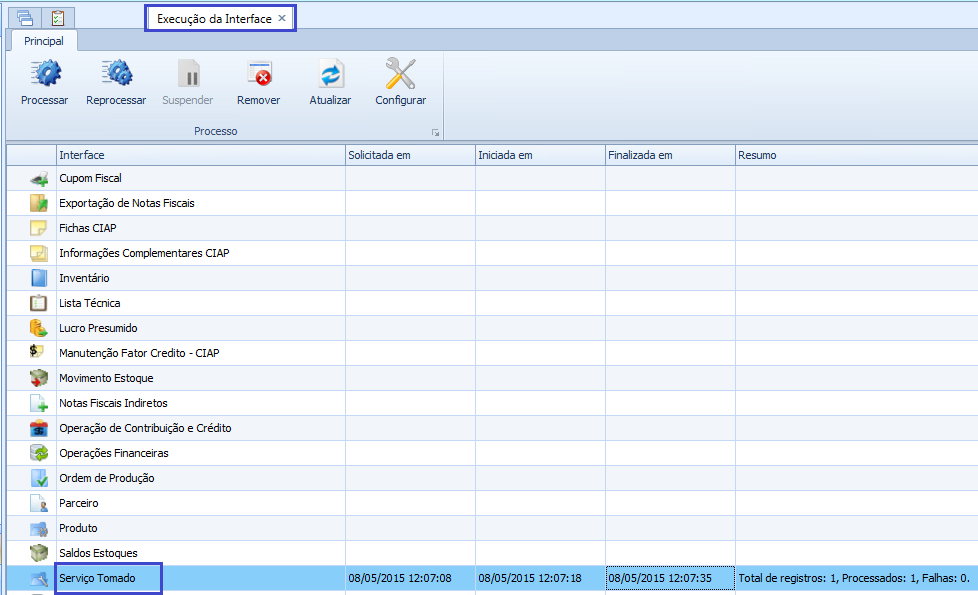Click the Operações Financeiras row icon
Image resolution: width=978 pixels, height=595 pixels.
tap(39, 454)
